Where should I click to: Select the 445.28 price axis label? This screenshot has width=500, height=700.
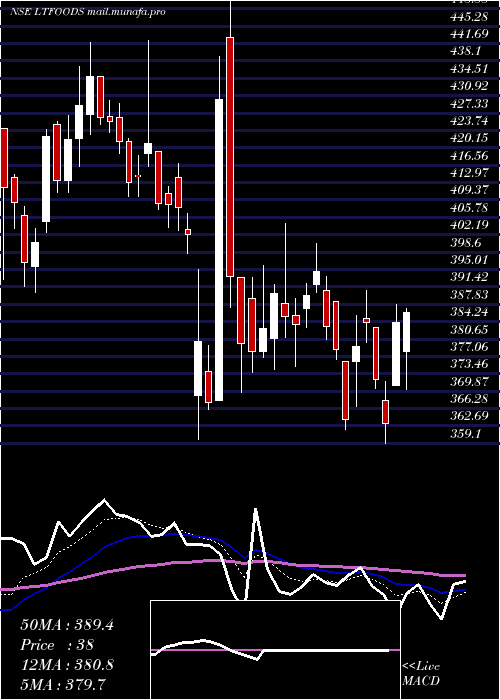pyautogui.click(x=469, y=17)
